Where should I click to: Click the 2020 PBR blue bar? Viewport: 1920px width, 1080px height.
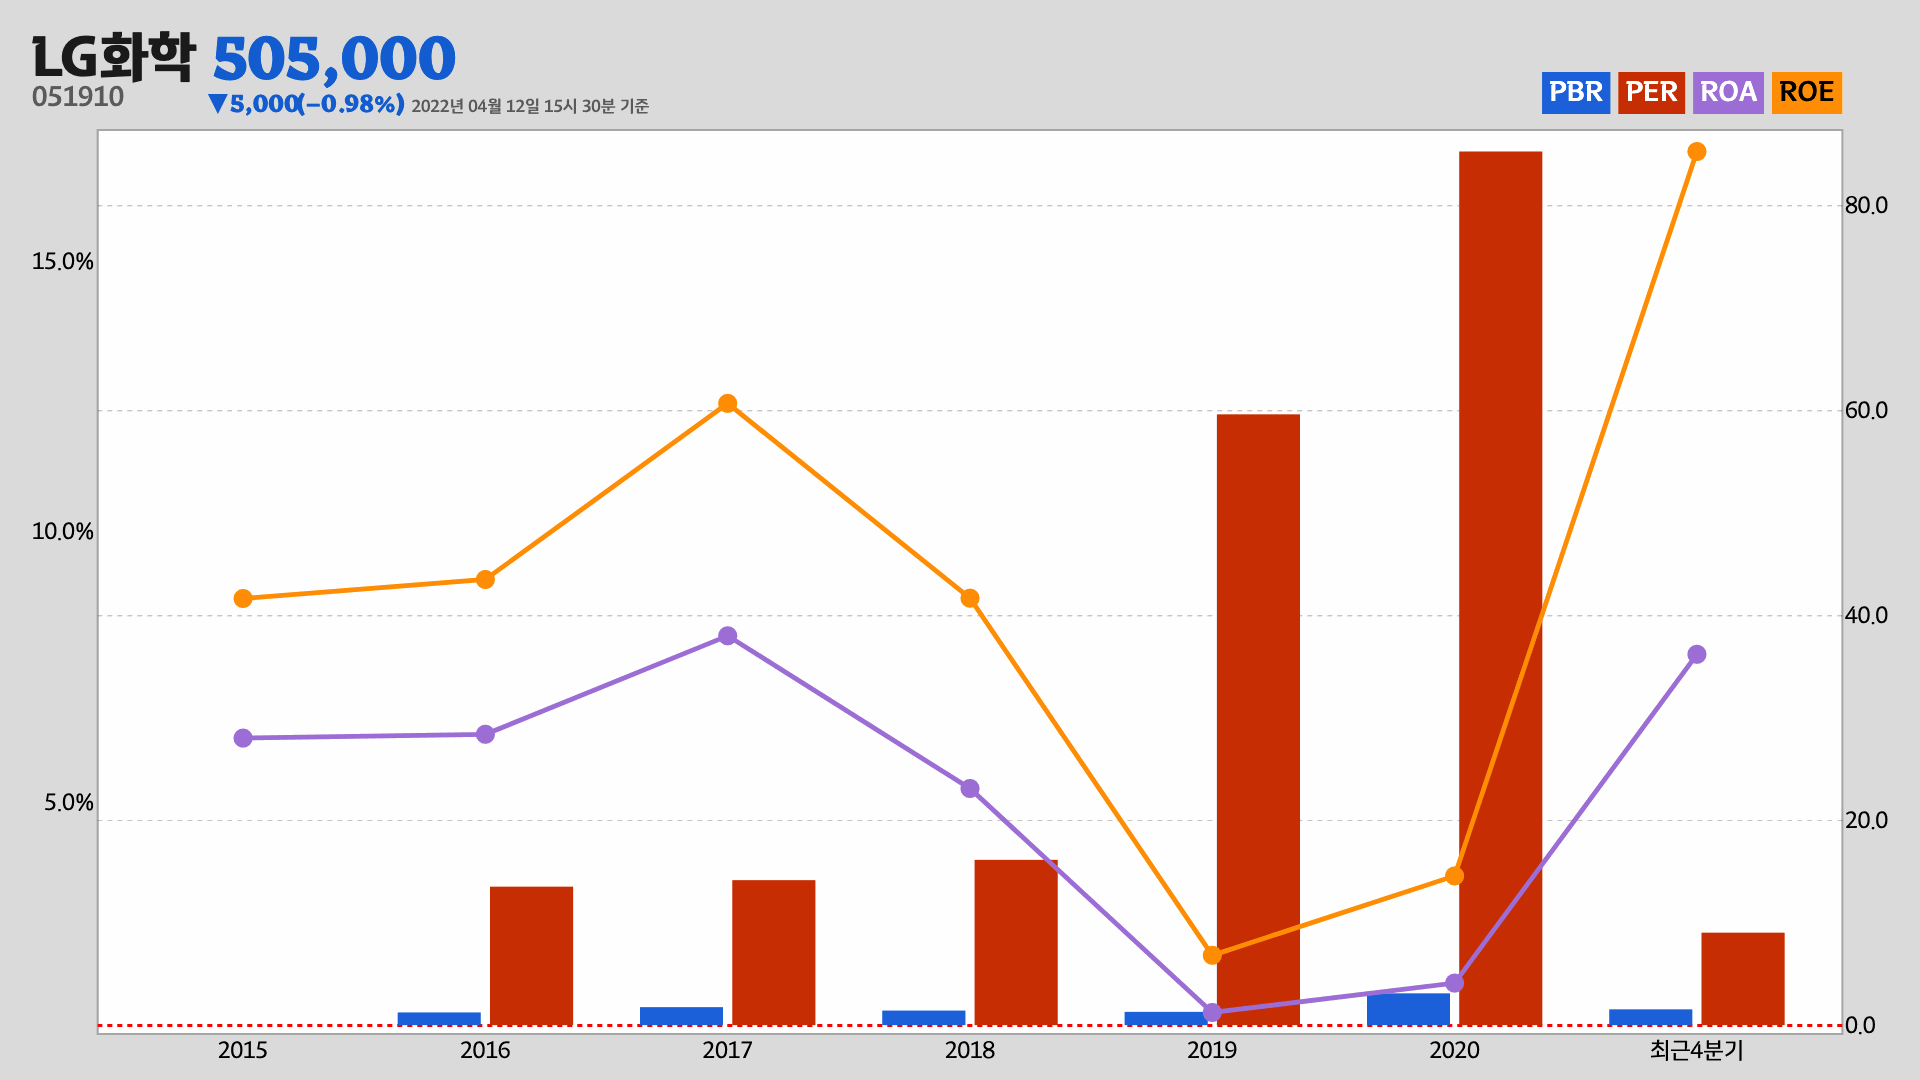[x=1408, y=1009]
